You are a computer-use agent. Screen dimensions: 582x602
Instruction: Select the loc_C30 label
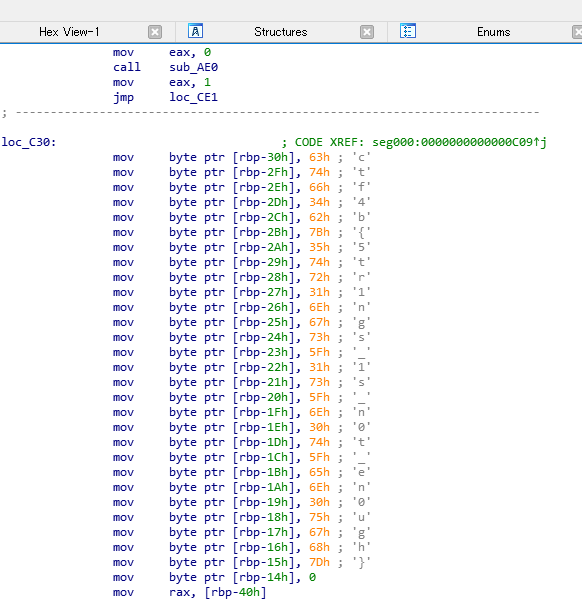(x=29, y=142)
